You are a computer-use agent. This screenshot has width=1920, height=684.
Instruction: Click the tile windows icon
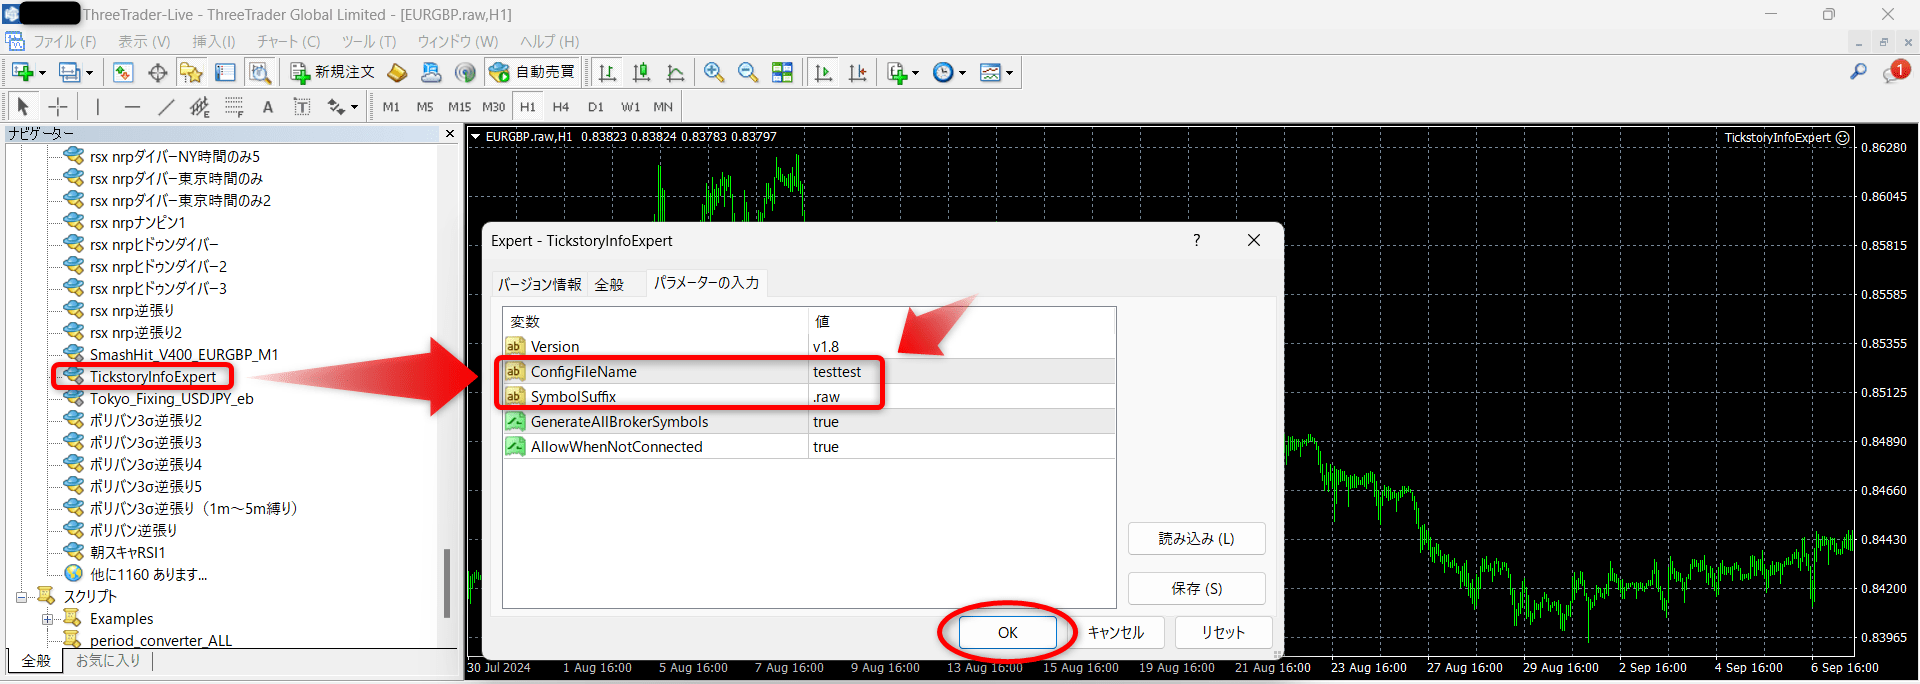pyautogui.click(x=782, y=72)
